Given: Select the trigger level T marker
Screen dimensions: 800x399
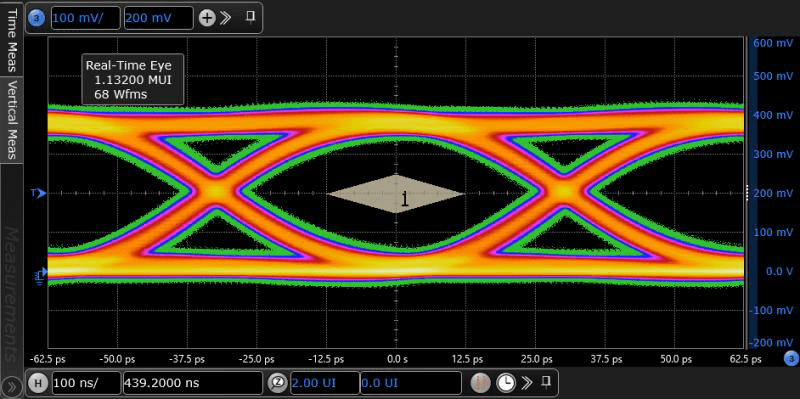Looking at the screenshot, I should (38, 193).
